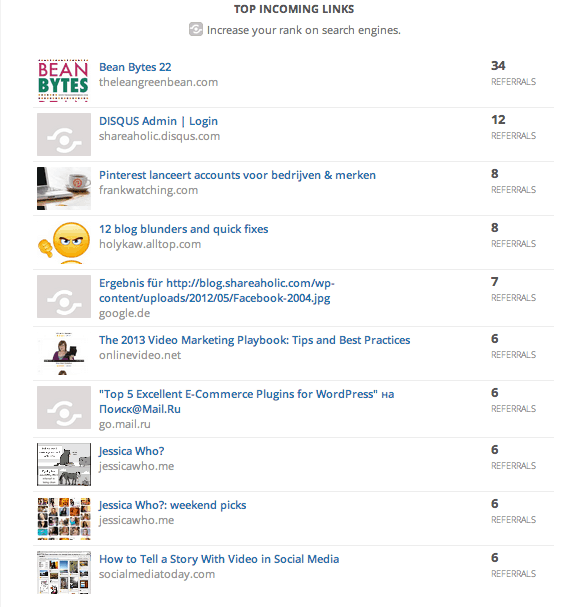Click the angry thumbs-down emoji image
The height and width of the screenshot is (607, 582).
(64, 242)
